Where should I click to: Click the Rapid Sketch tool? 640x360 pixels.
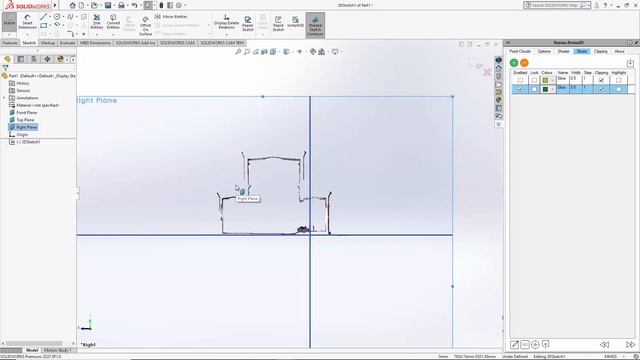click(x=278, y=23)
